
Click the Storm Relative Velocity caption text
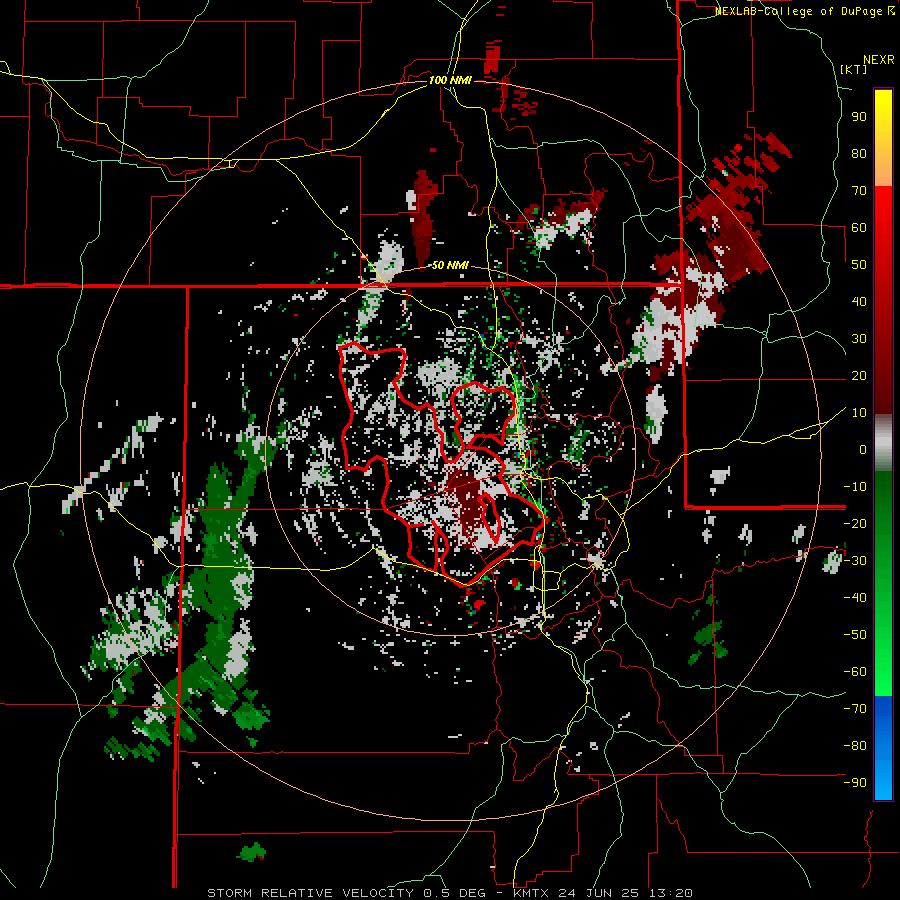pos(450,893)
